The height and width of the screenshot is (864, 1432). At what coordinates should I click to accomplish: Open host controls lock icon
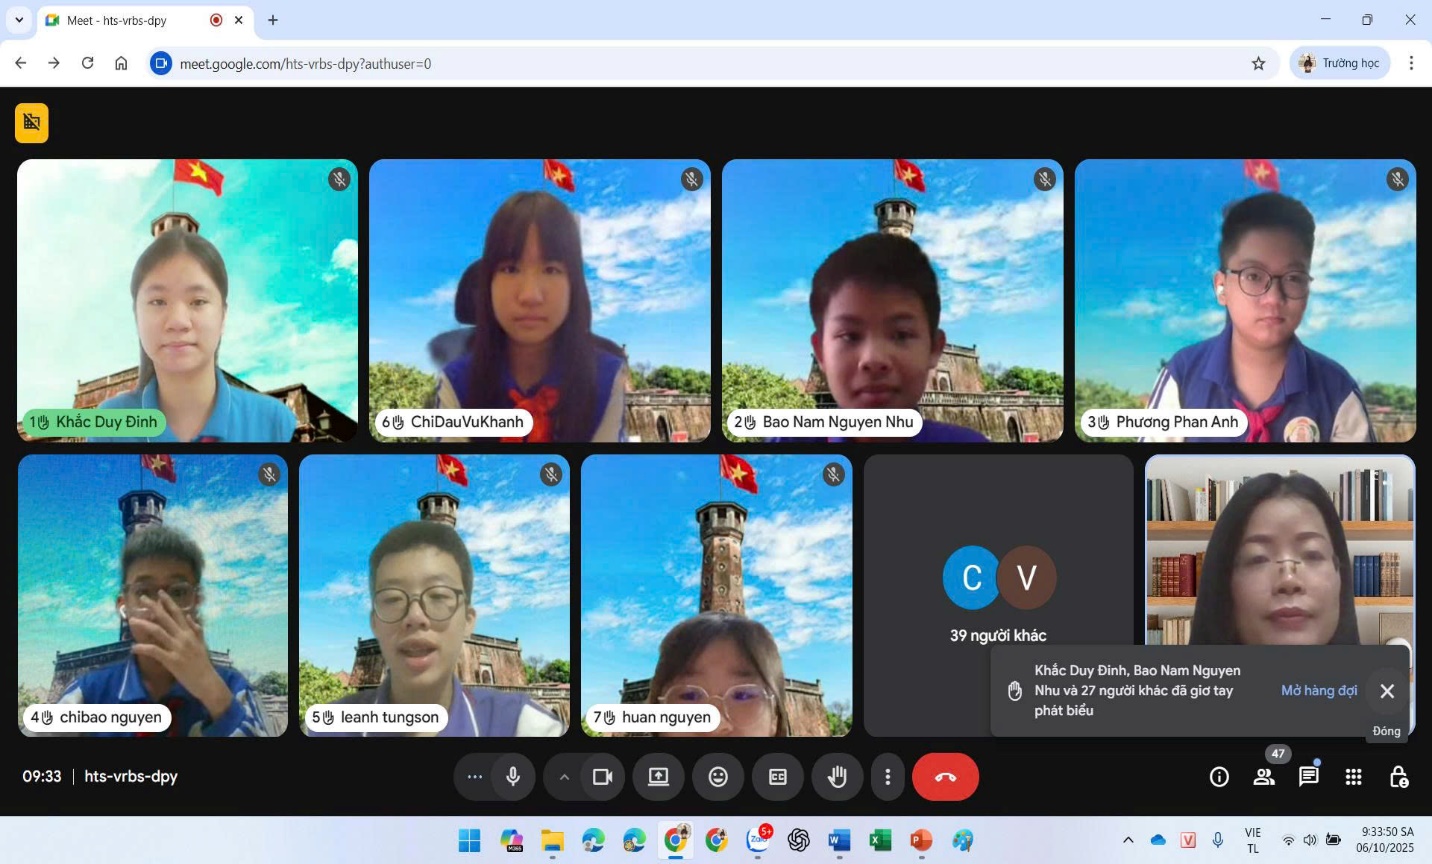1399,777
